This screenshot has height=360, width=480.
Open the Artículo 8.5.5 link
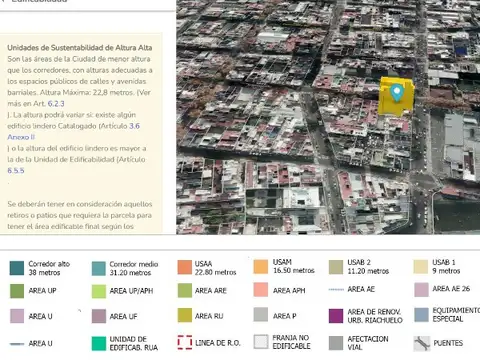coord(16,171)
